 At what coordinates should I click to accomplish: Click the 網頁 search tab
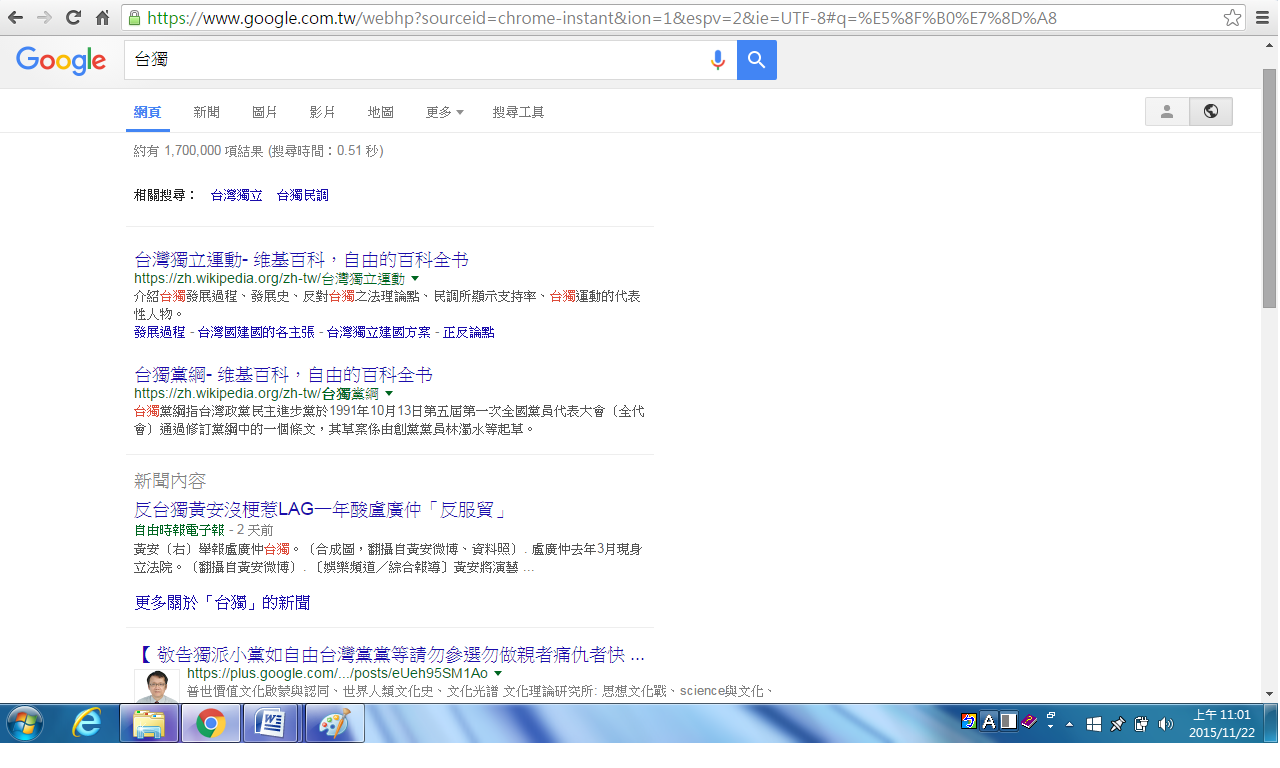[x=148, y=112]
